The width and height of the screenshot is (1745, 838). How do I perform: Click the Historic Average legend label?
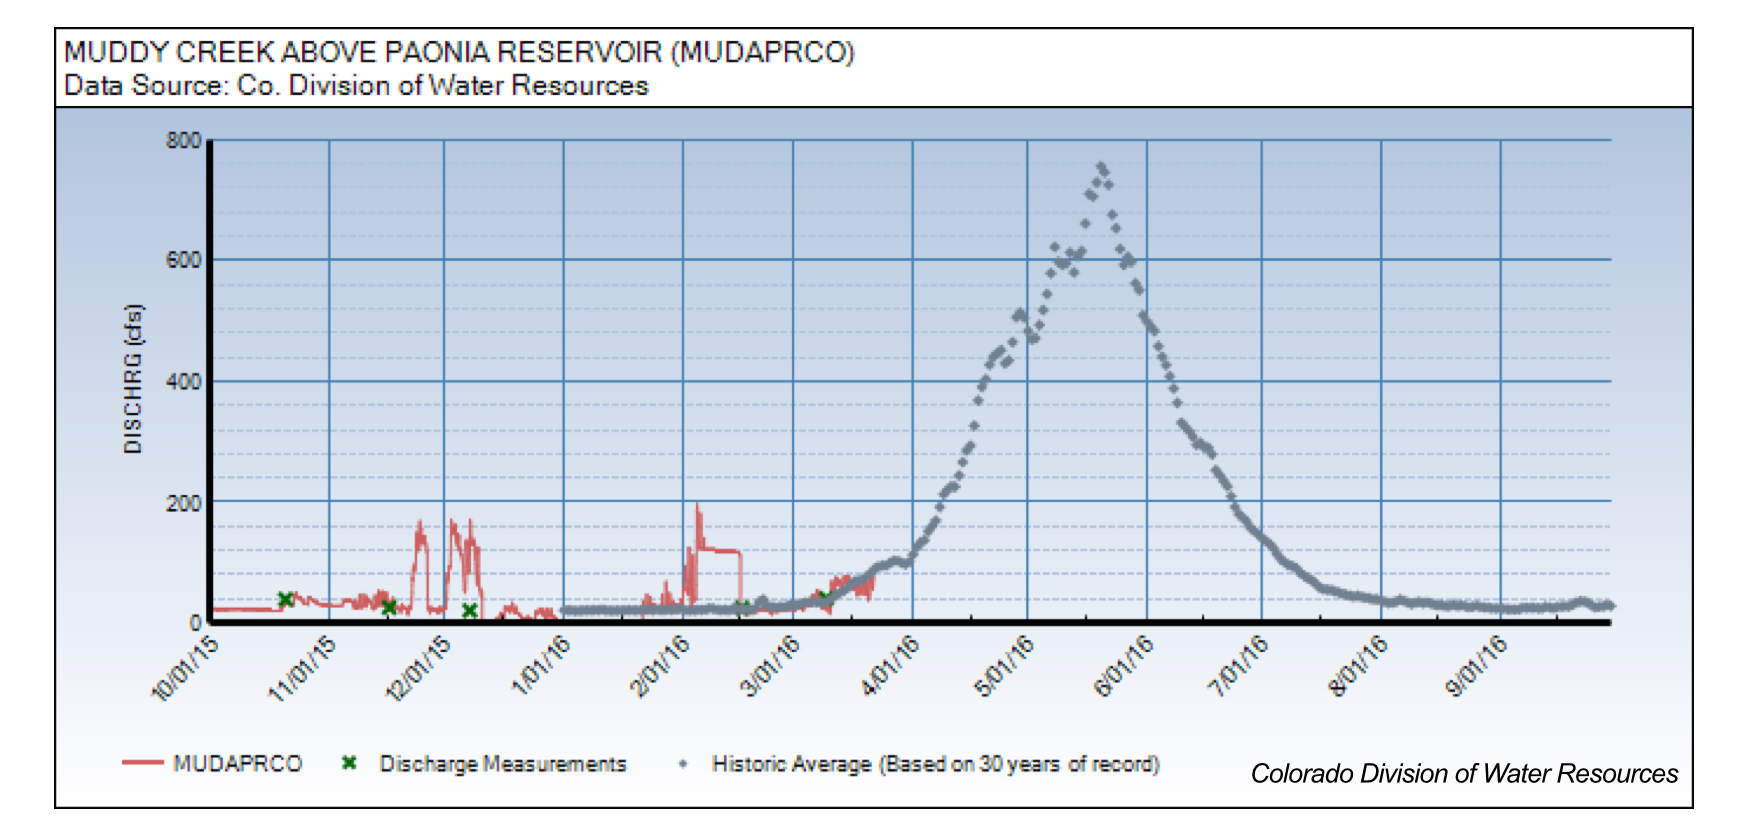pos(935,764)
